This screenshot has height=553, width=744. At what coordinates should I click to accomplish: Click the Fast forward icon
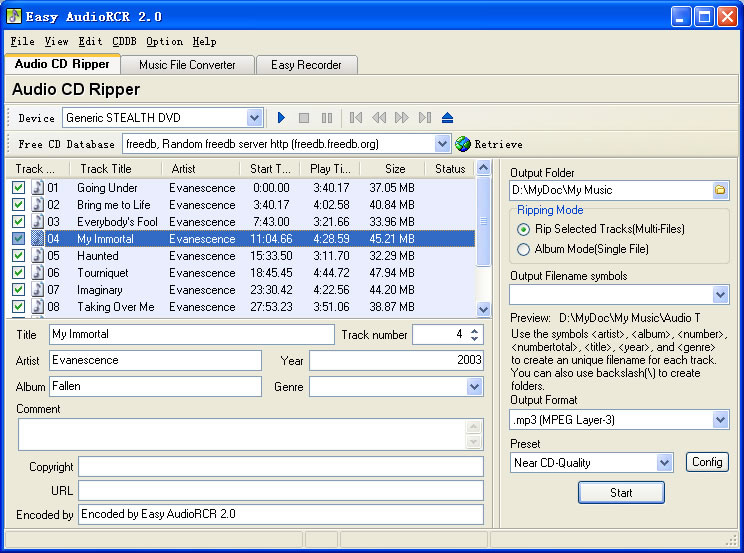[x=402, y=118]
